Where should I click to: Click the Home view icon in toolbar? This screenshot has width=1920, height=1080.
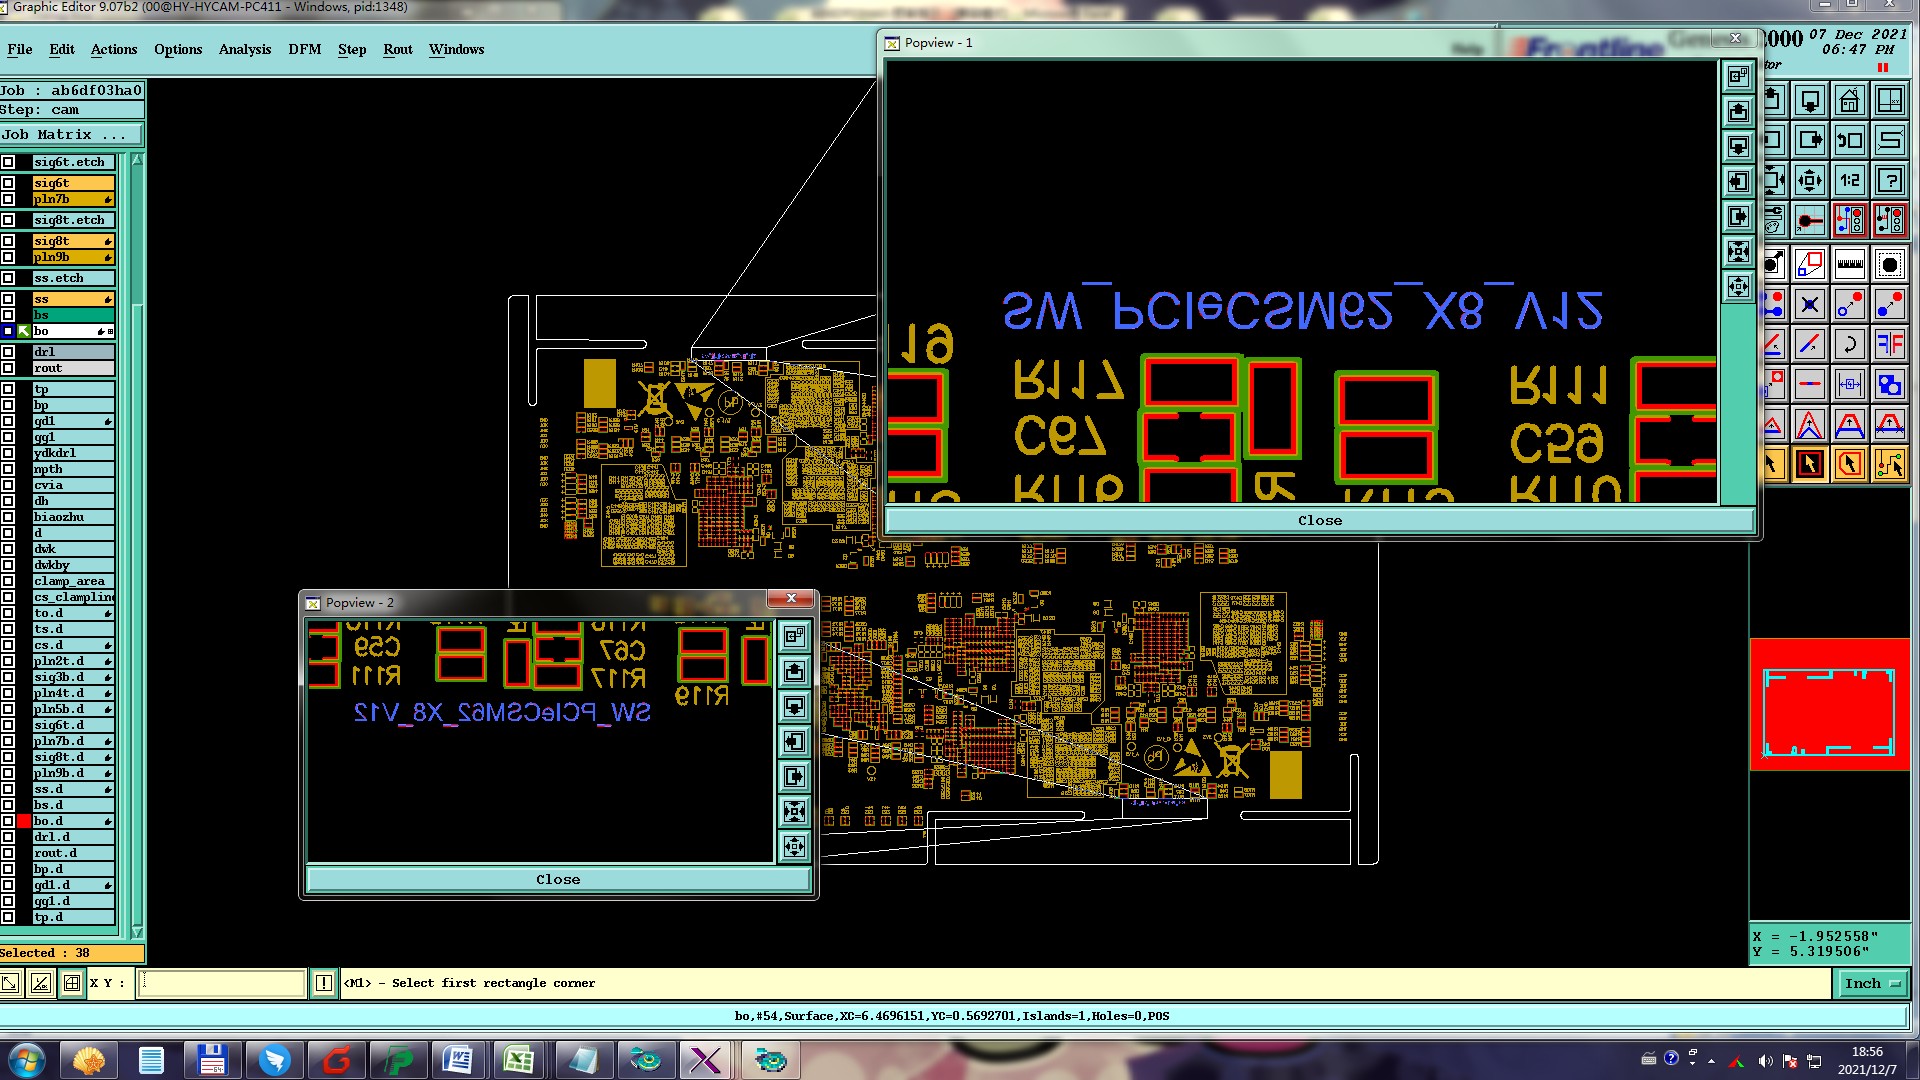point(1849,101)
